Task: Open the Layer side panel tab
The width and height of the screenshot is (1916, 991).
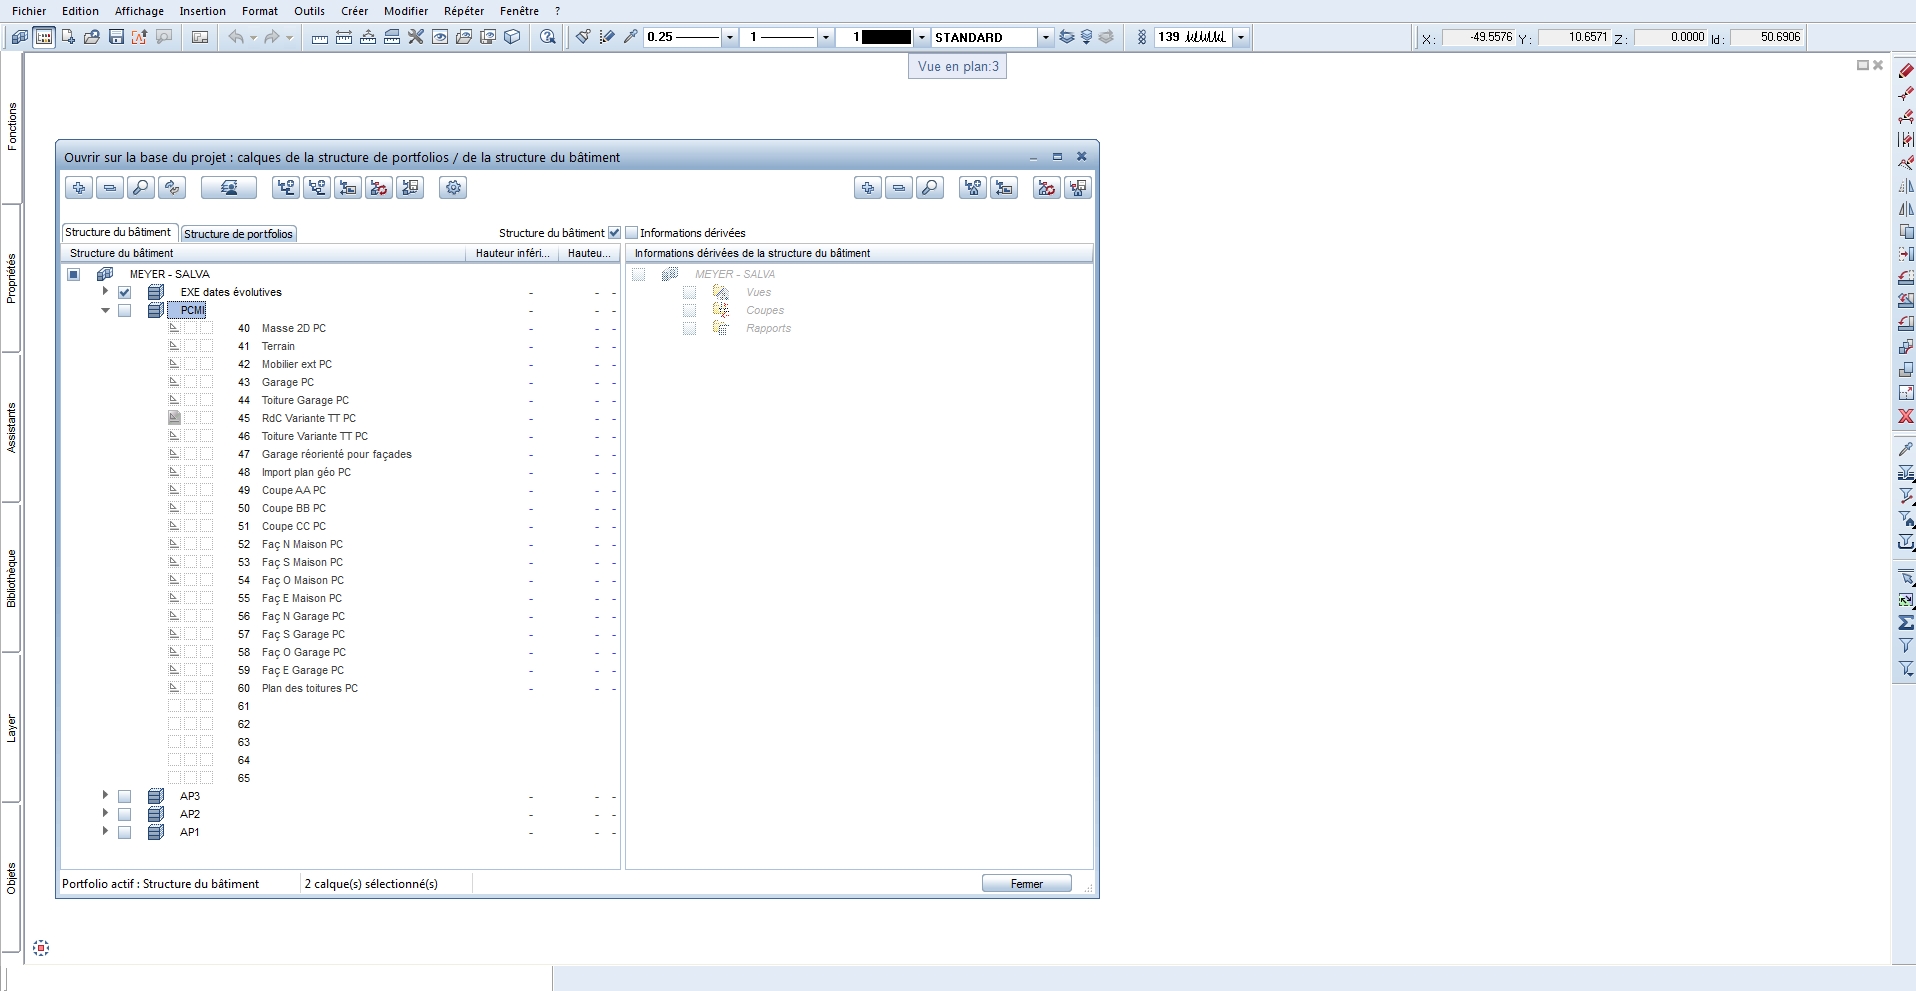Action: (11, 728)
